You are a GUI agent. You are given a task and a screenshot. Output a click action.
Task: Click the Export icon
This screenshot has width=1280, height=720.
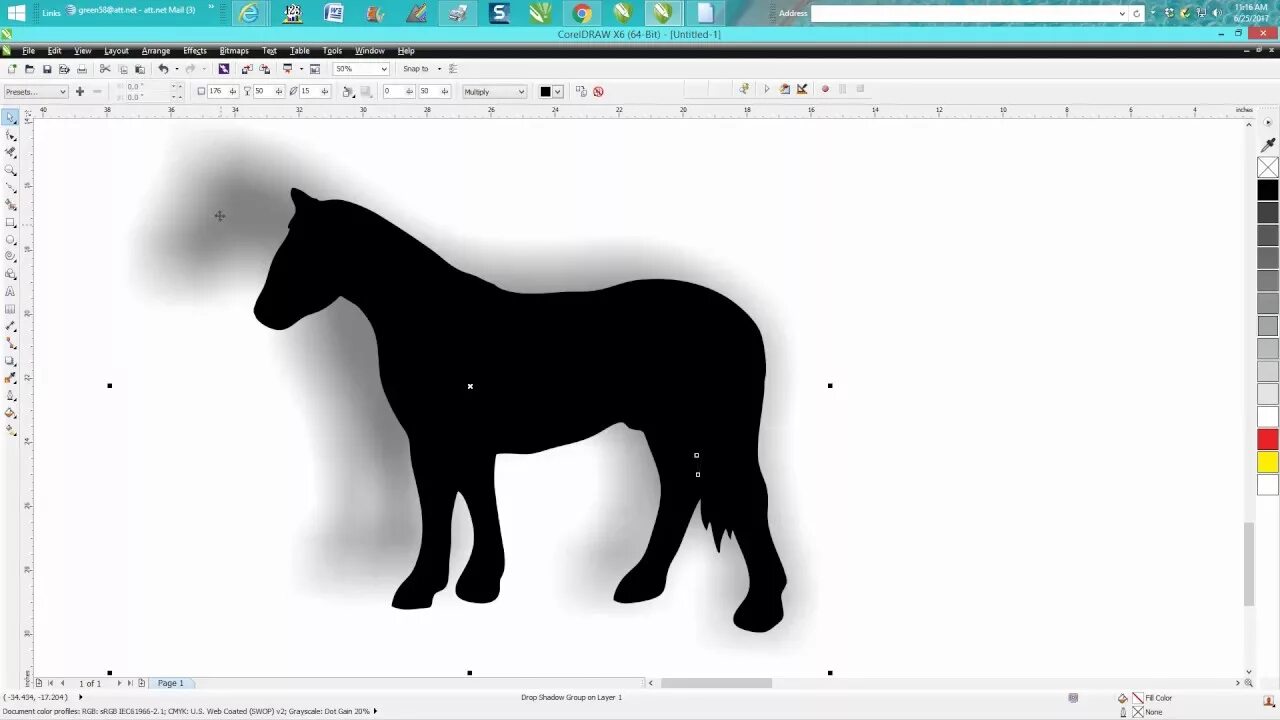264,69
